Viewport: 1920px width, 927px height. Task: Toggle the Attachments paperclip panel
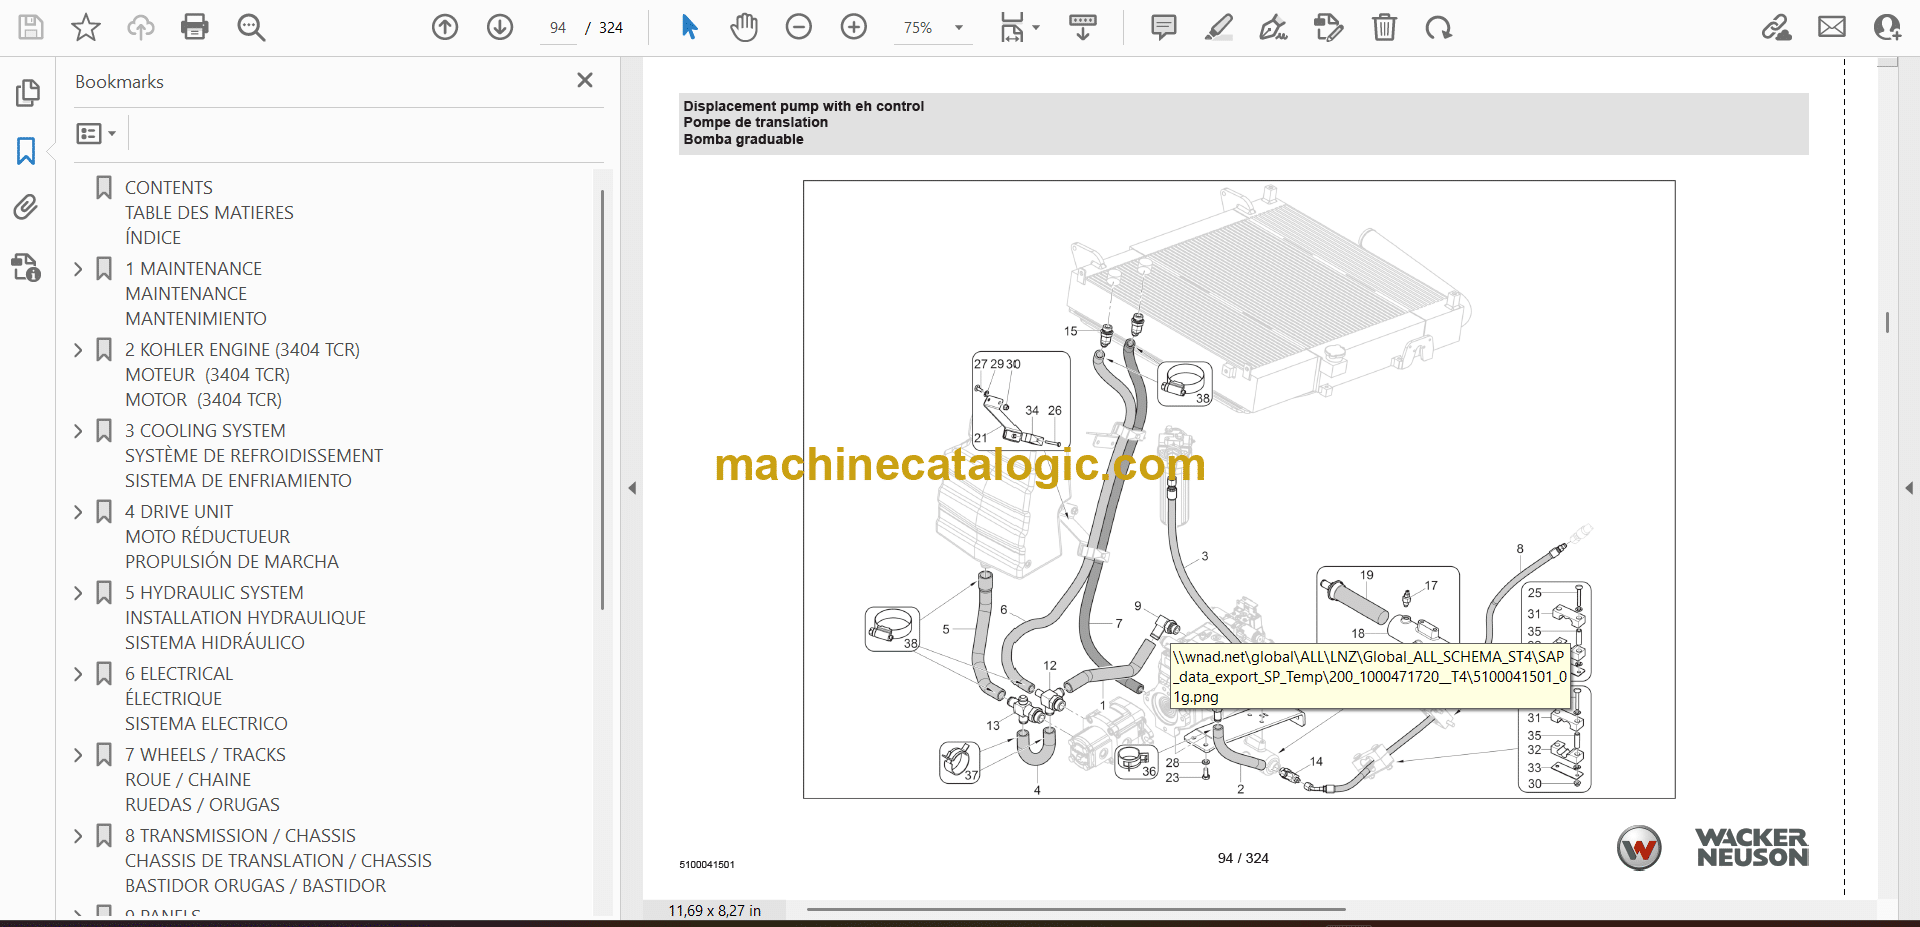pos(26,207)
